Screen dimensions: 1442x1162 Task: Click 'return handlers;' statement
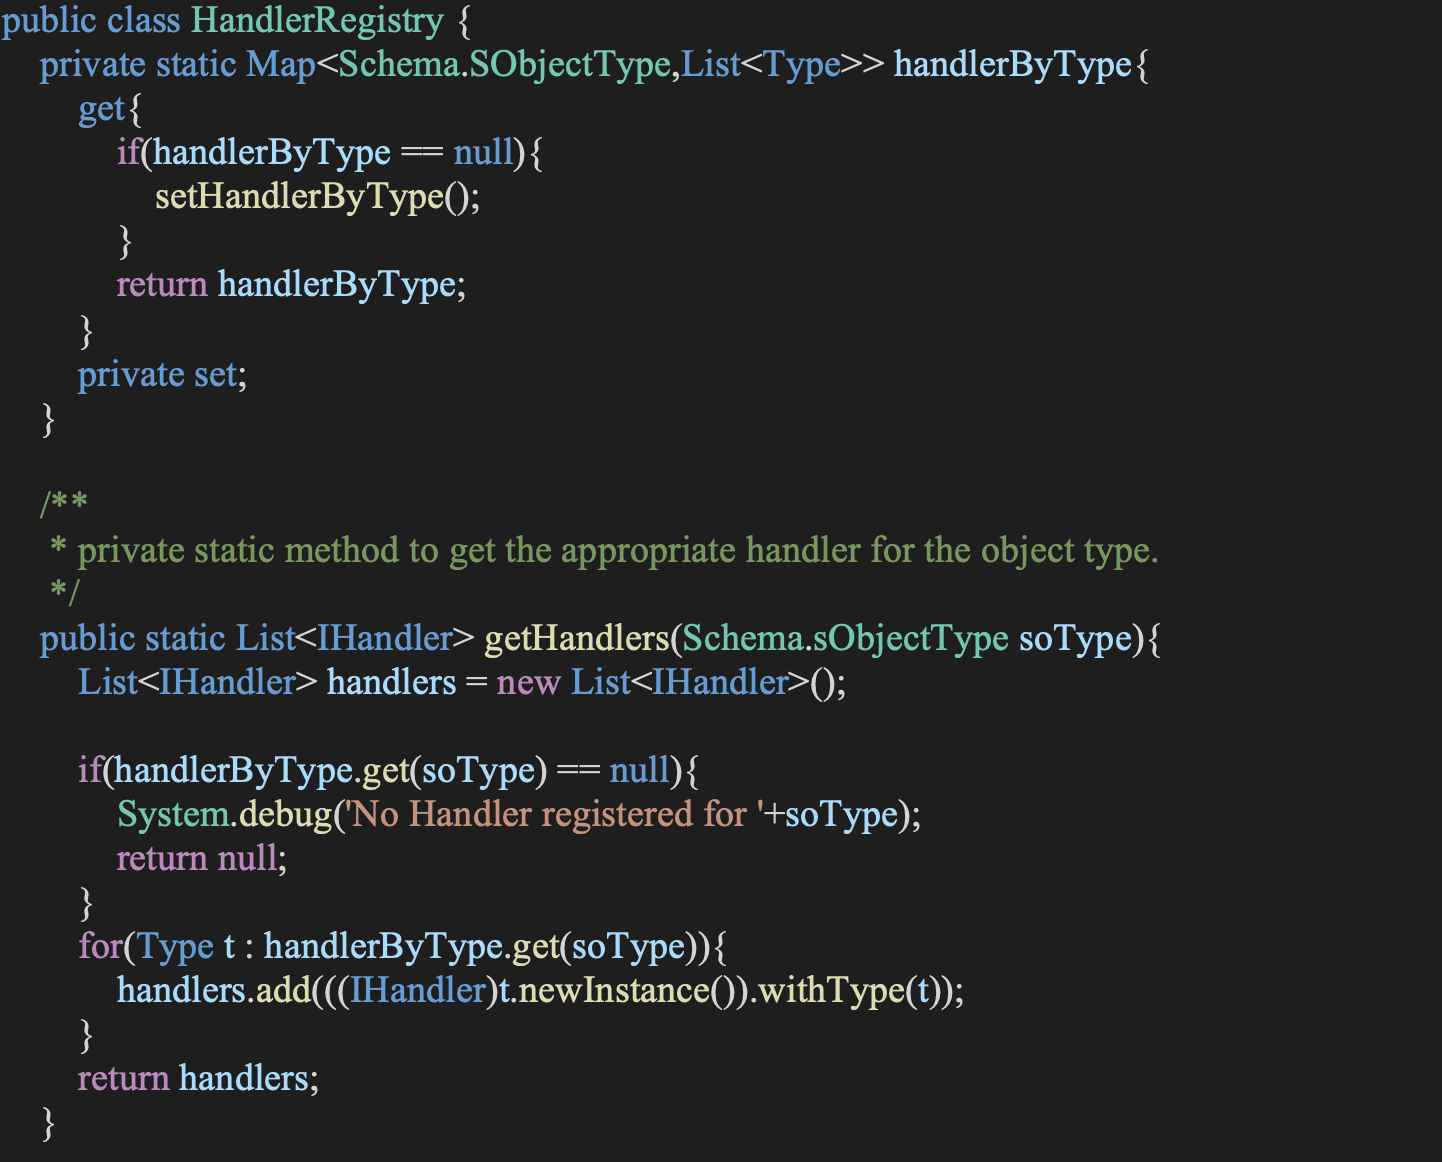click(198, 1079)
